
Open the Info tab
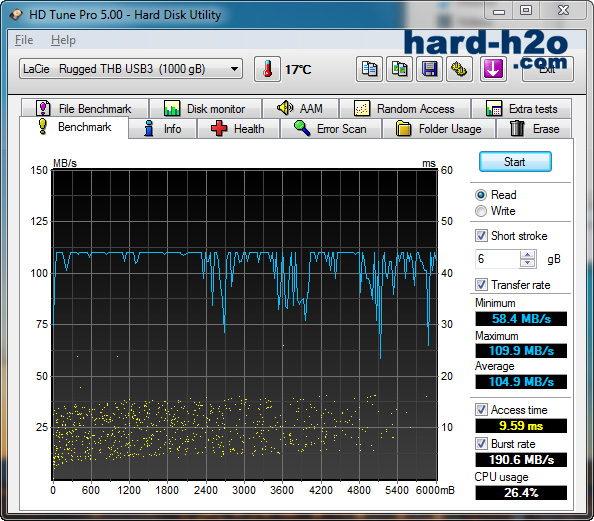pos(163,129)
